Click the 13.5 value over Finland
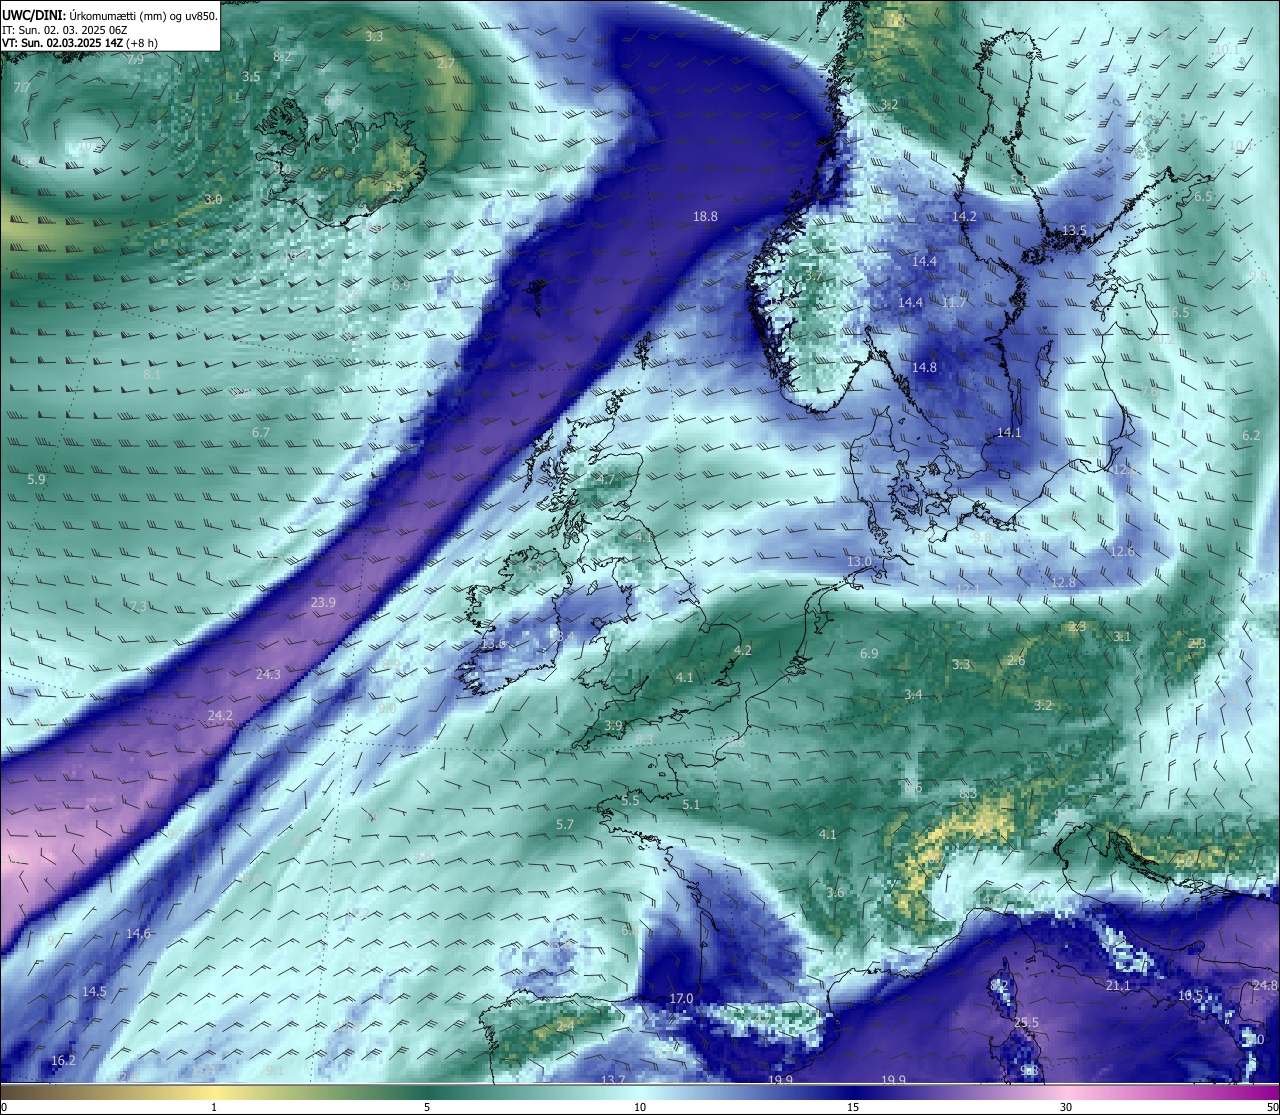This screenshot has height=1115, width=1280. 1074,230
